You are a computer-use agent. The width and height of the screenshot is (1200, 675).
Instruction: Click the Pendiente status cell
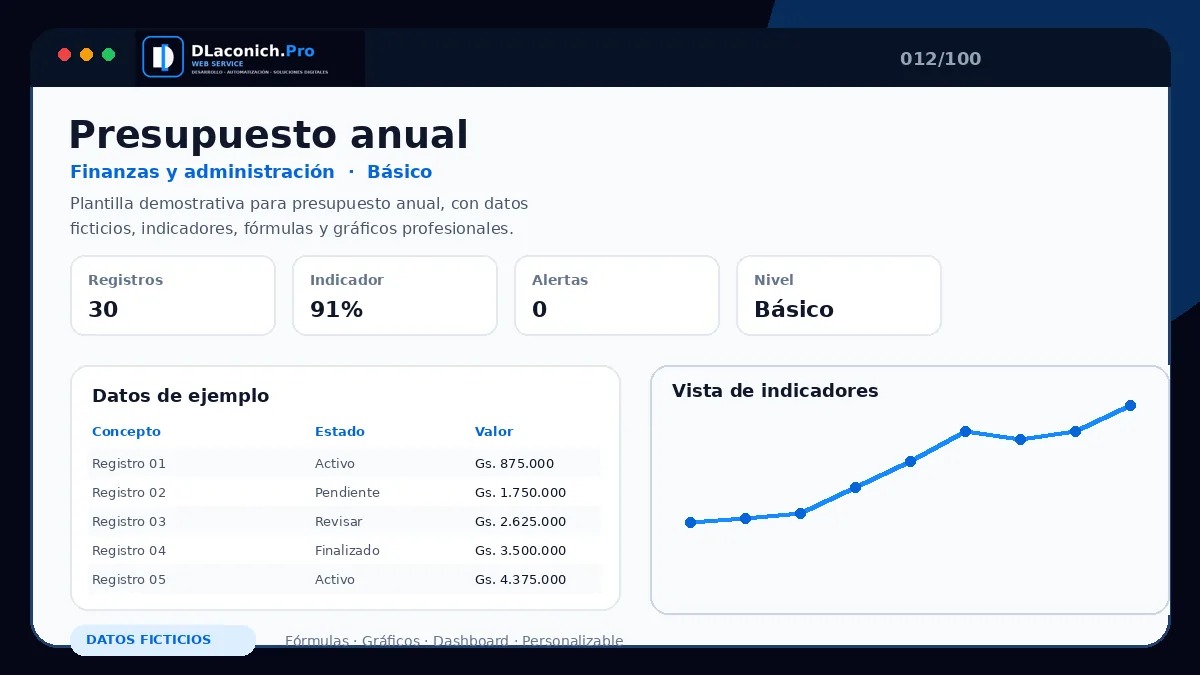(347, 493)
